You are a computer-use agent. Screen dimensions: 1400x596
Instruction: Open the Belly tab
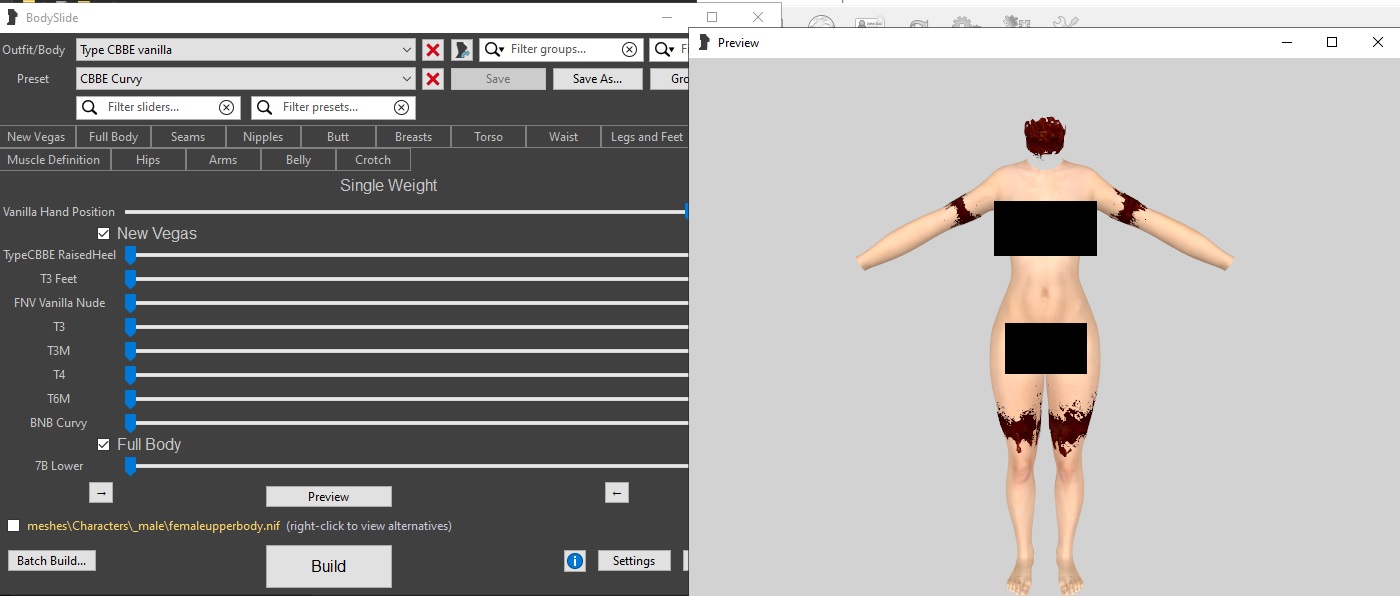[298, 160]
